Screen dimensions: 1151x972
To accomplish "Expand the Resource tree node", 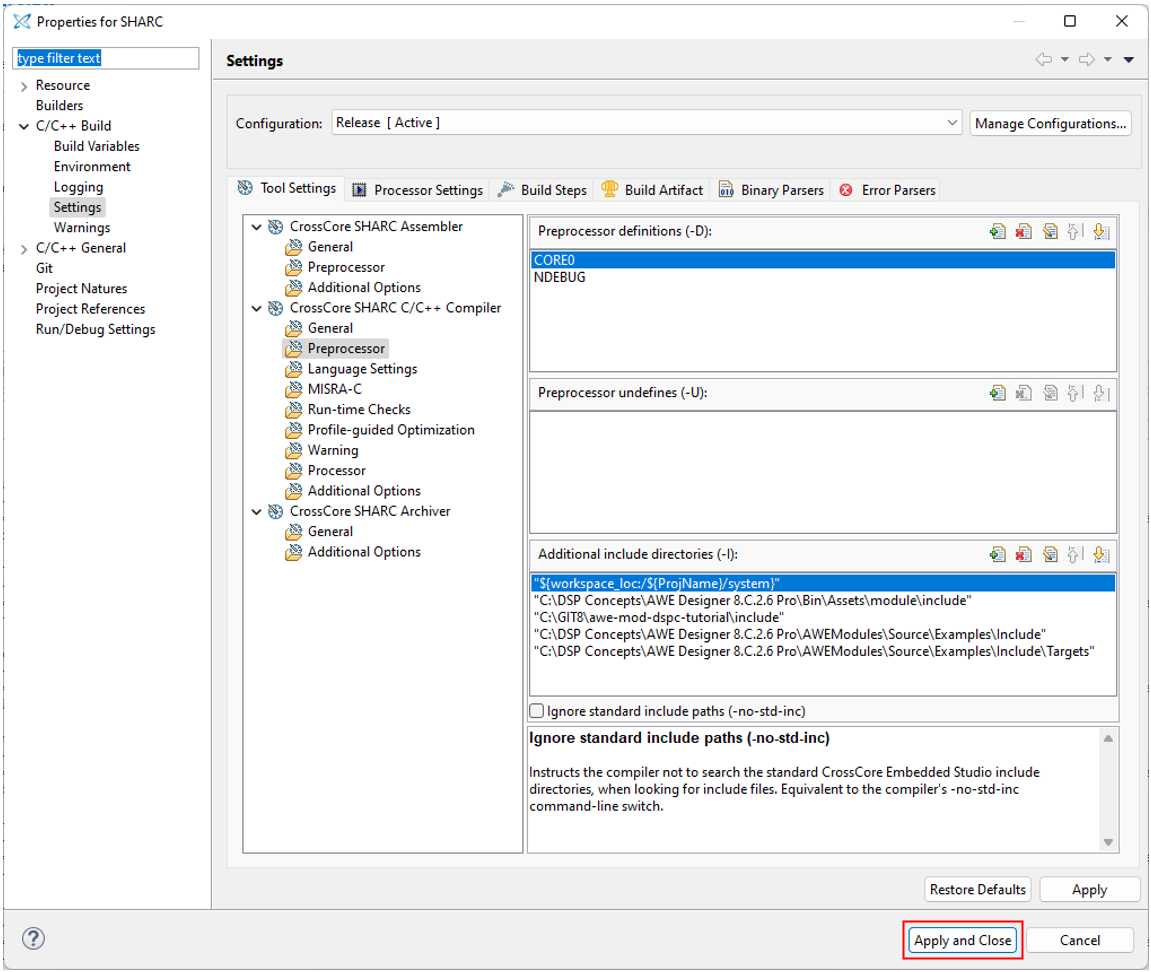I will pos(24,86).
